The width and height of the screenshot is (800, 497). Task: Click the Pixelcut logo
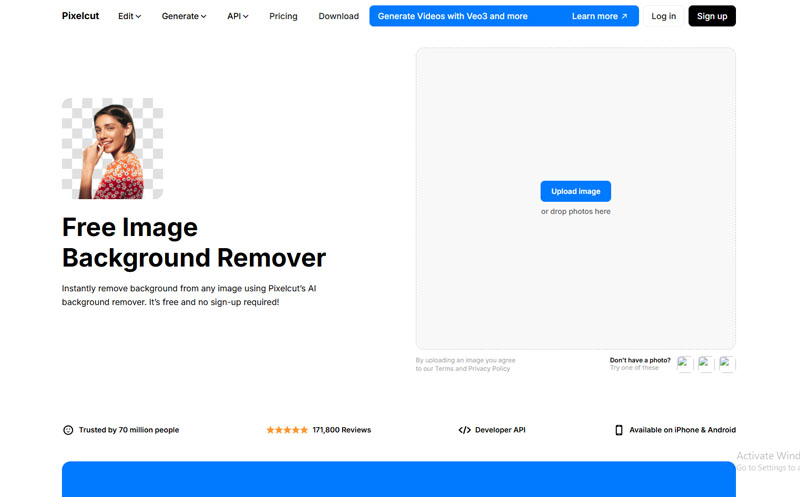pos(80,16)
